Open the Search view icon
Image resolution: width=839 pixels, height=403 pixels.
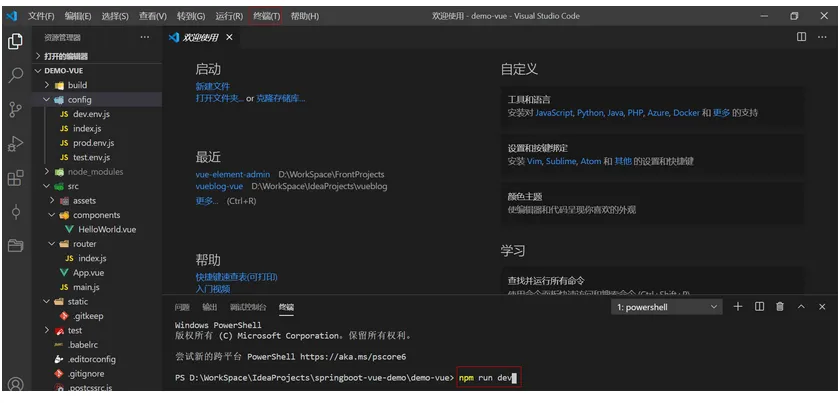(16, 75)
